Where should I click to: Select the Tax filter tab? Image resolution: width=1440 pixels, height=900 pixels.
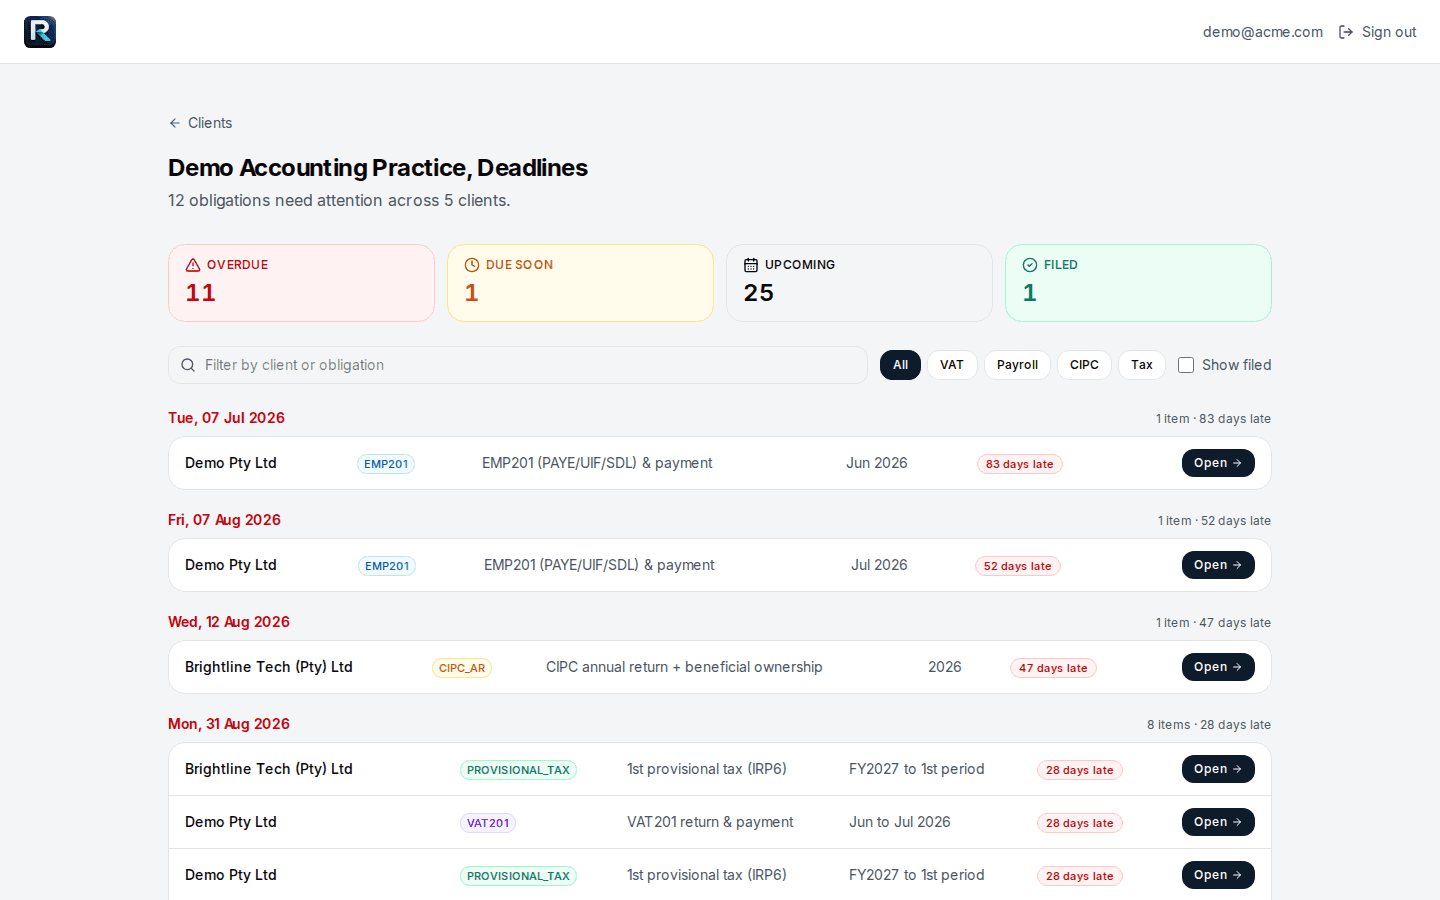1142,365
